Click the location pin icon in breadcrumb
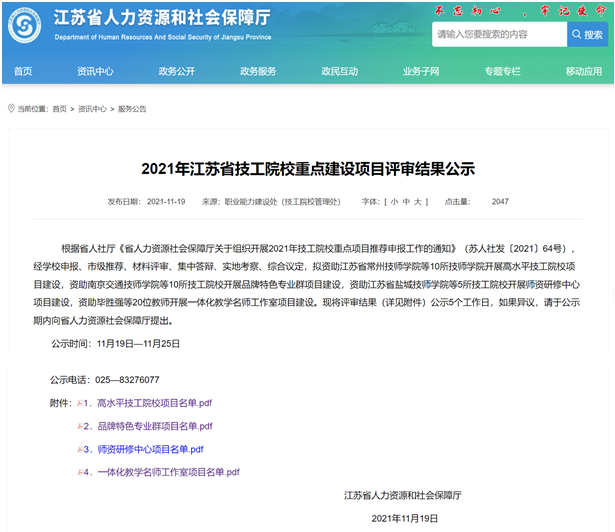This screenshot has height=532, width=615. pos(11,108)
